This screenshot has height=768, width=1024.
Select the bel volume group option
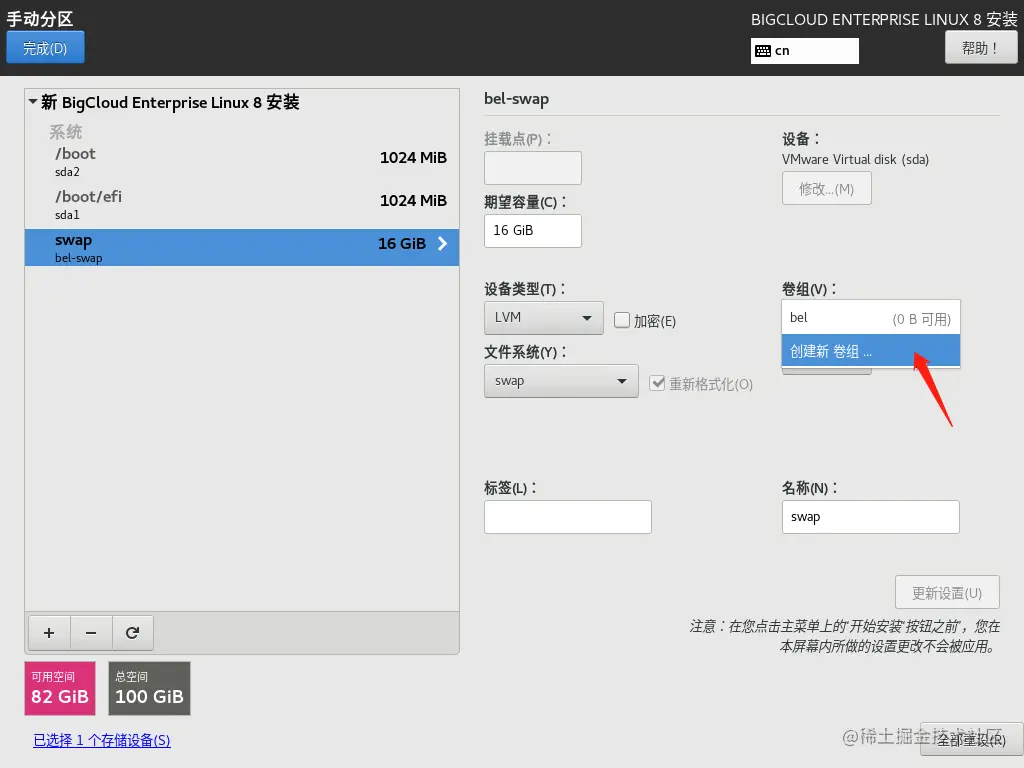pos(871,318)
